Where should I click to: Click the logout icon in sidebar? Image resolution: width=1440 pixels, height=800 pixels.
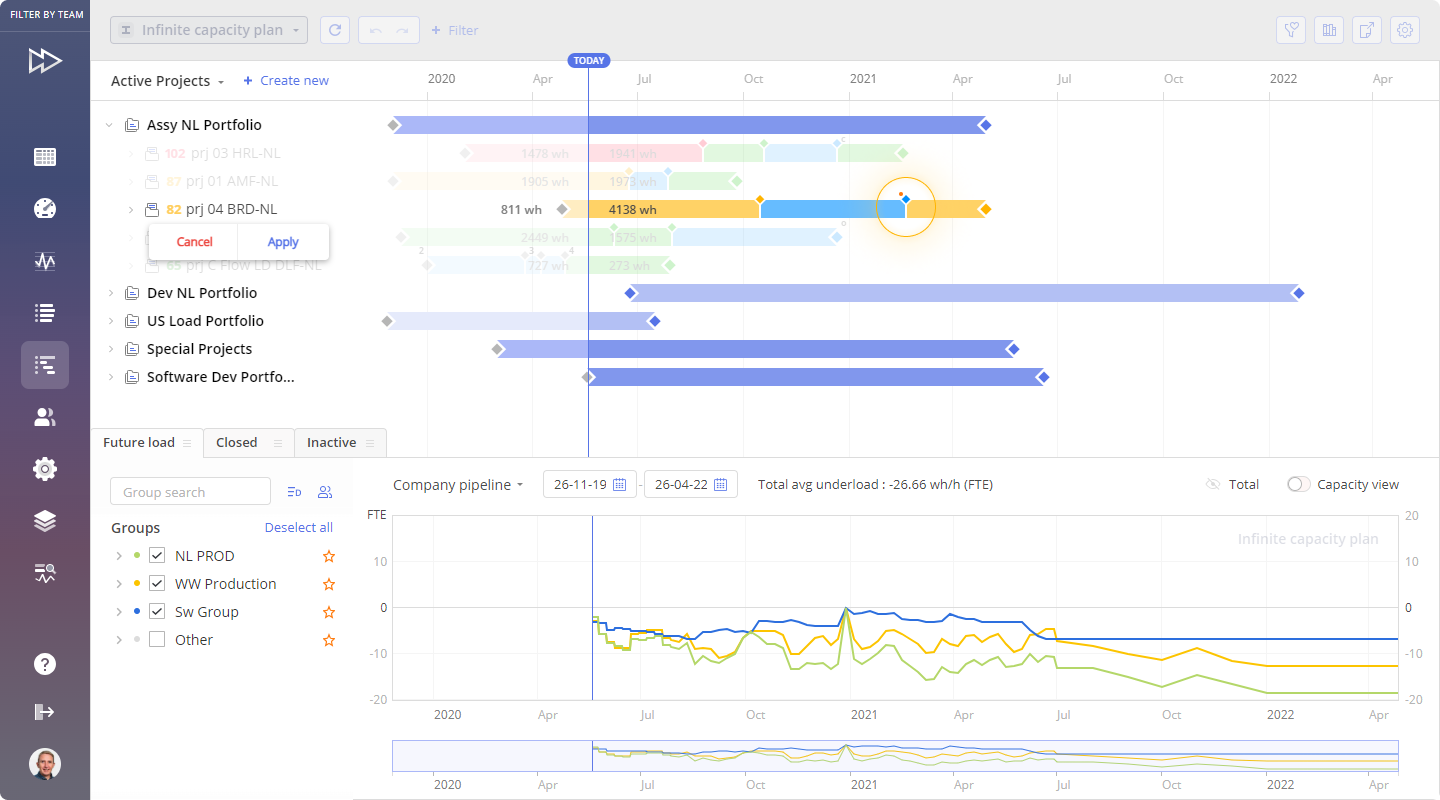(44, 712)
